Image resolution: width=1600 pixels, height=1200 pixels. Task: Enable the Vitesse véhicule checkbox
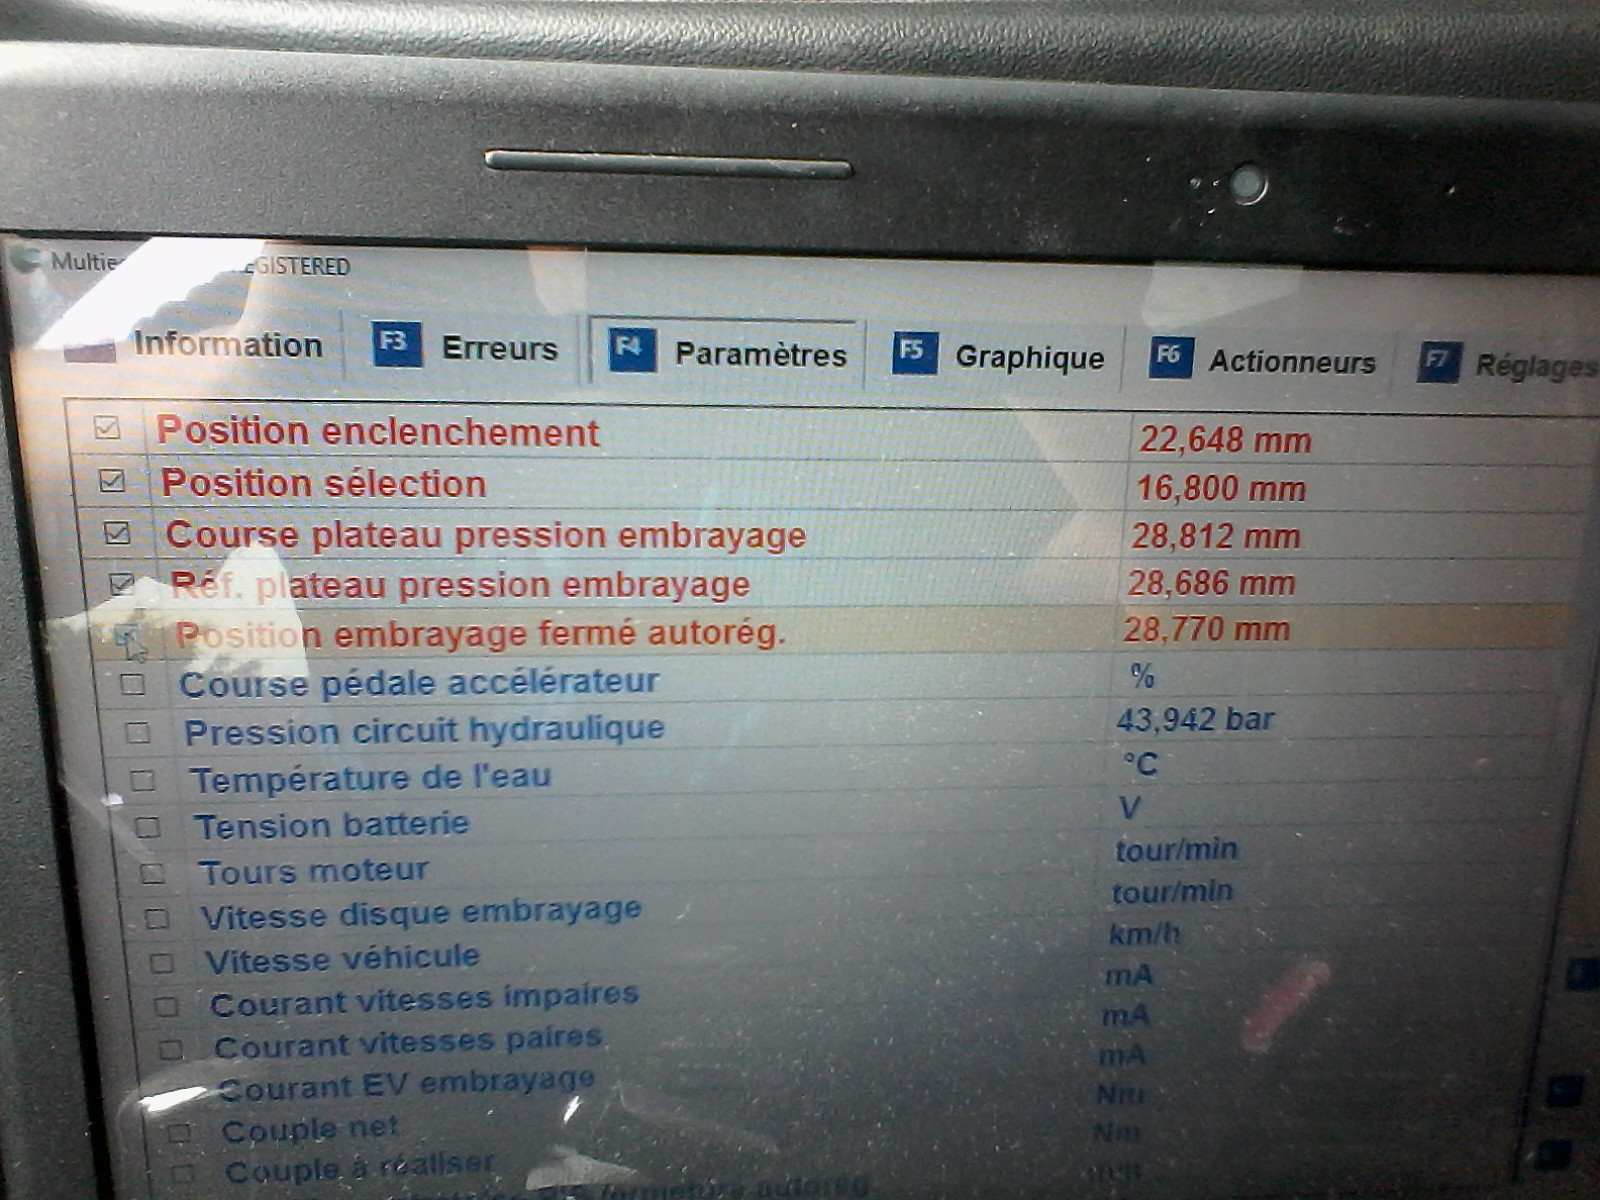(162, 962)
